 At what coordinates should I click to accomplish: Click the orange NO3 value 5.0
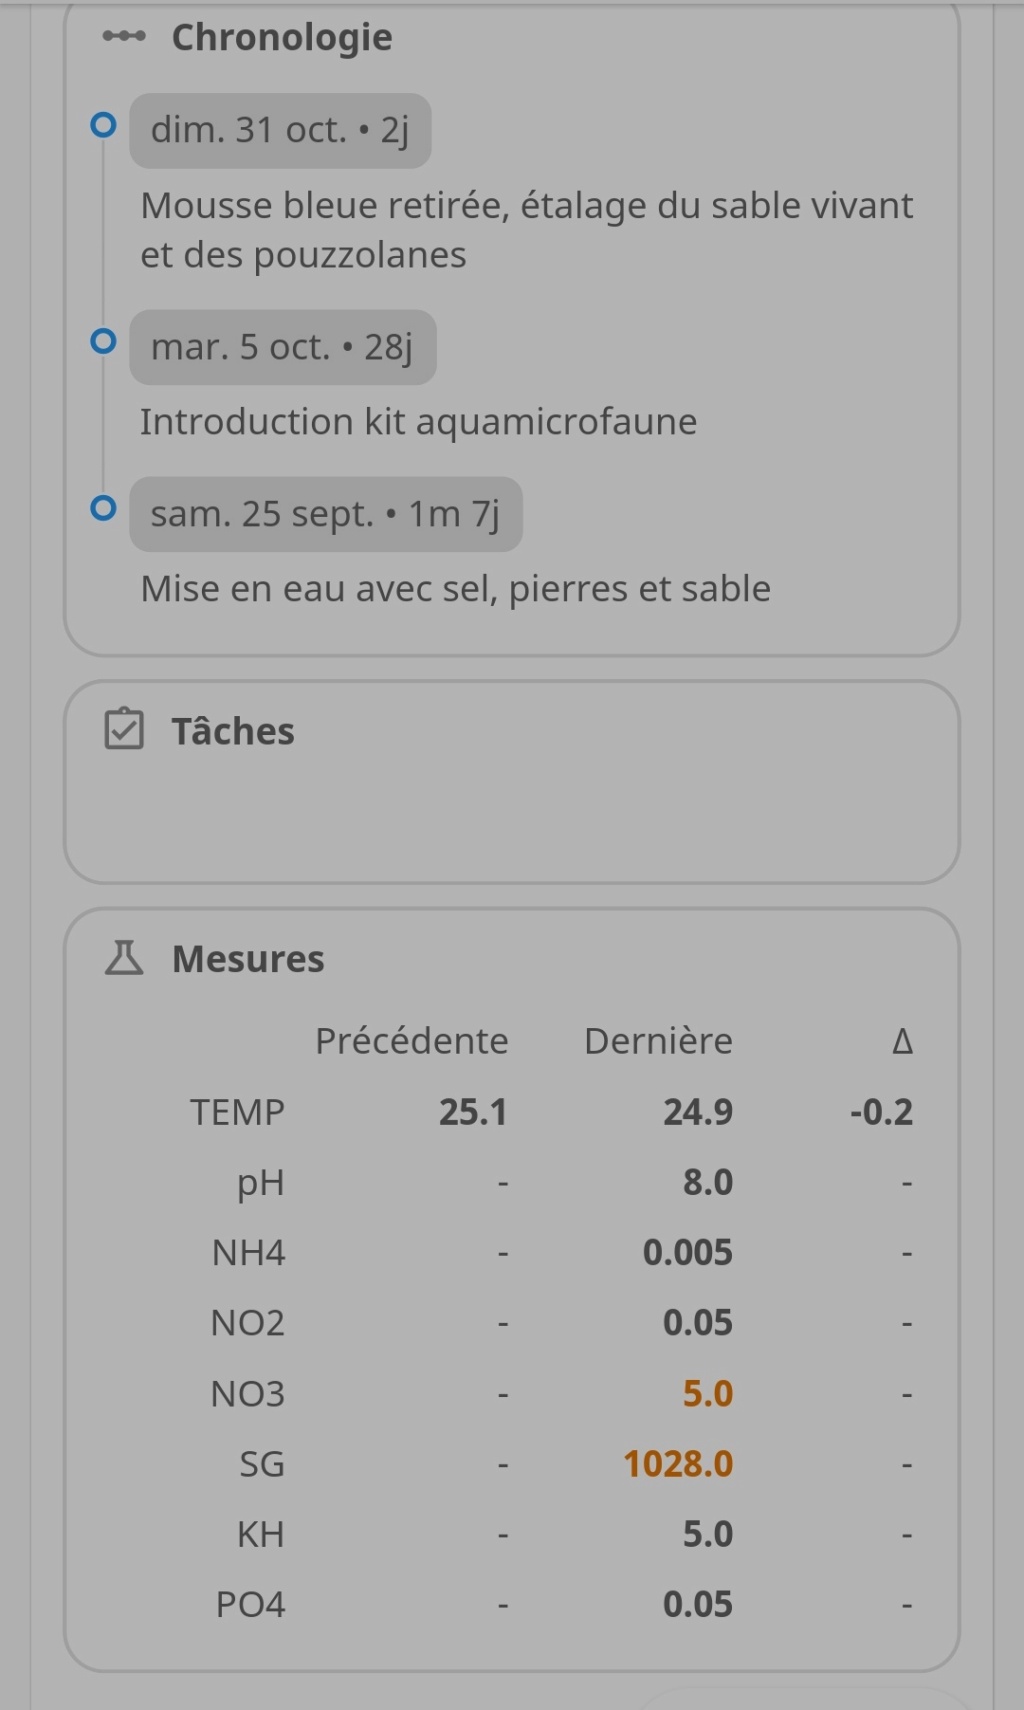(708, 1393)
